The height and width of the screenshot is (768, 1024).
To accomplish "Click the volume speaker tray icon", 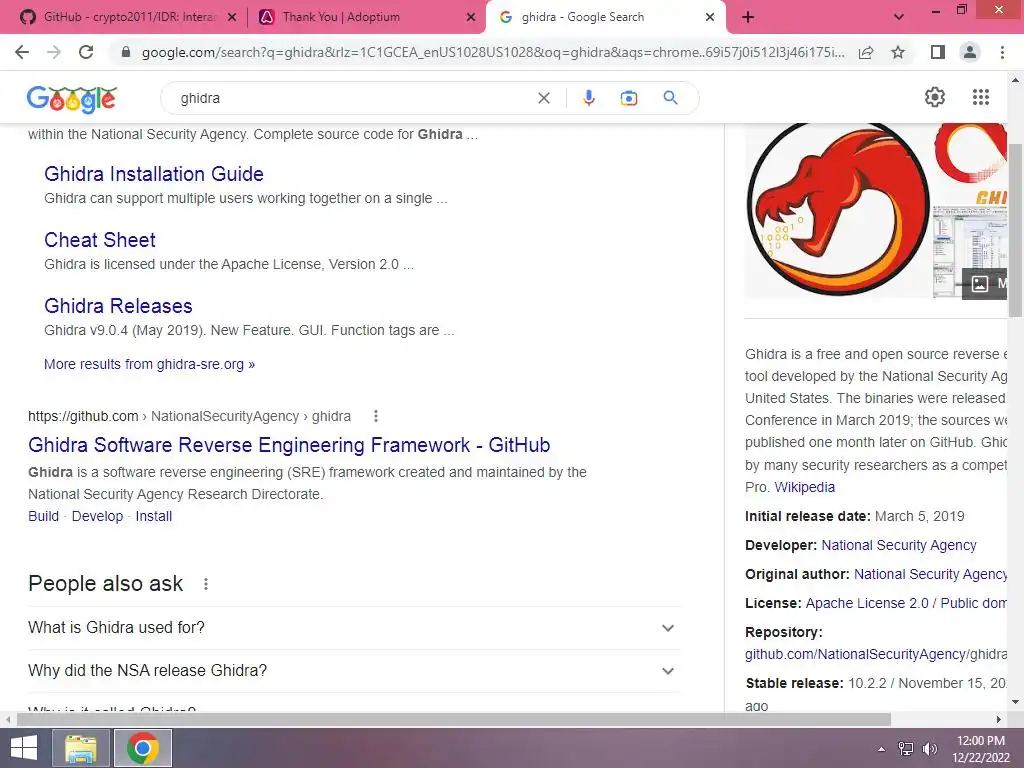I will coord(929,749).
